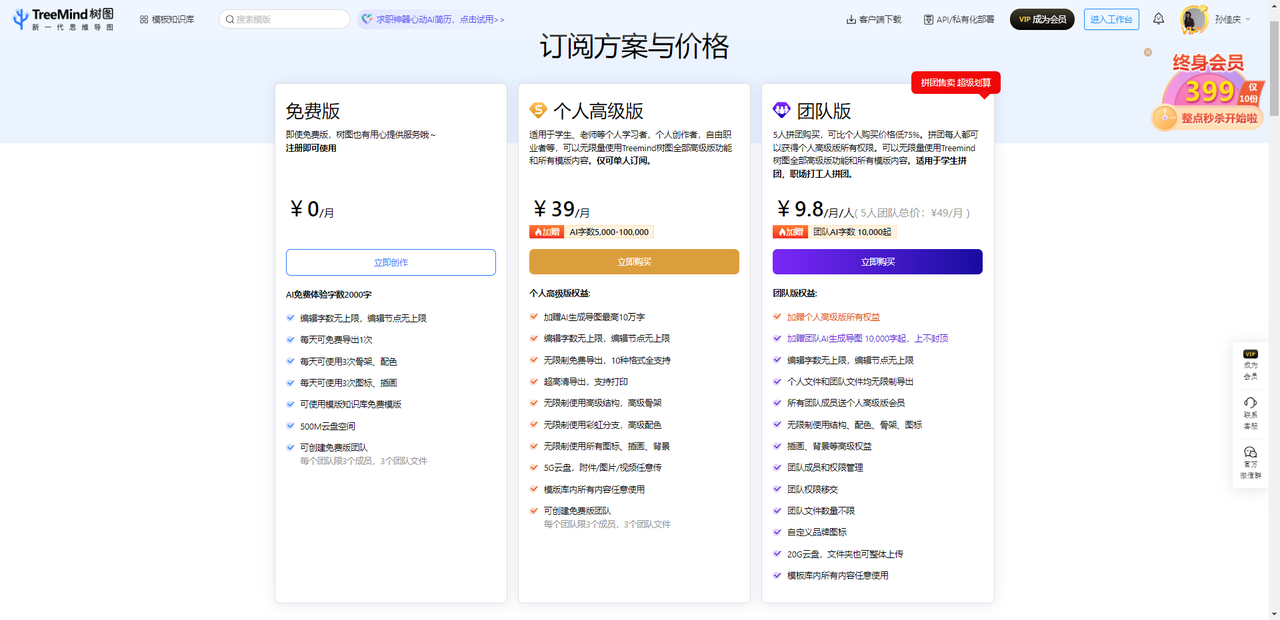Click the 进入工作台 button
This screenshot has width=1280, height=620.
pyautogui.click(x=1111, y=19)
